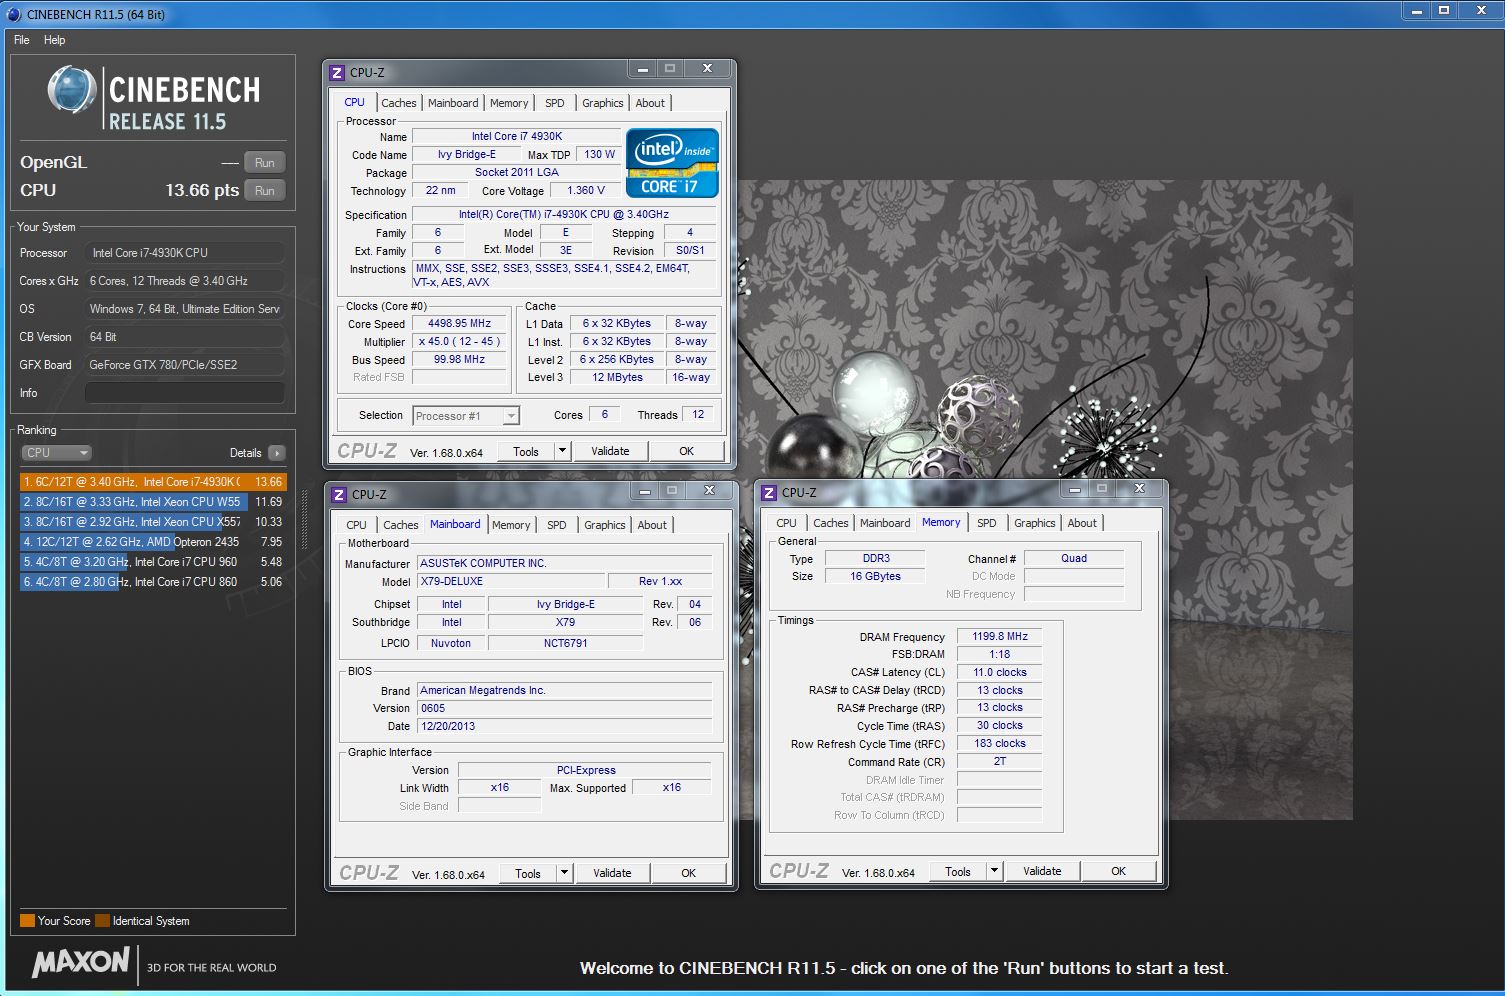Expand Tools dropdown arrow in CPU tab window
This screenshot has width=1505, height=996.
[x=562, y=451]
